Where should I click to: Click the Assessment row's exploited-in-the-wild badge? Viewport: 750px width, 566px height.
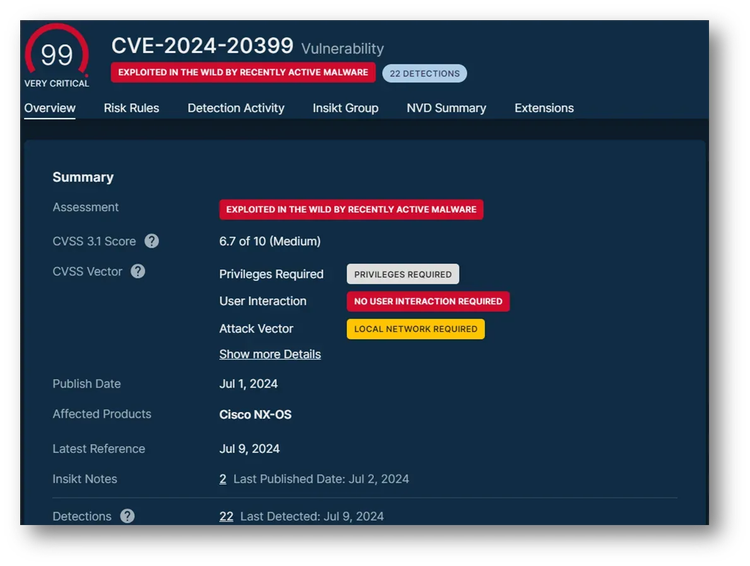tap(351, 210)
